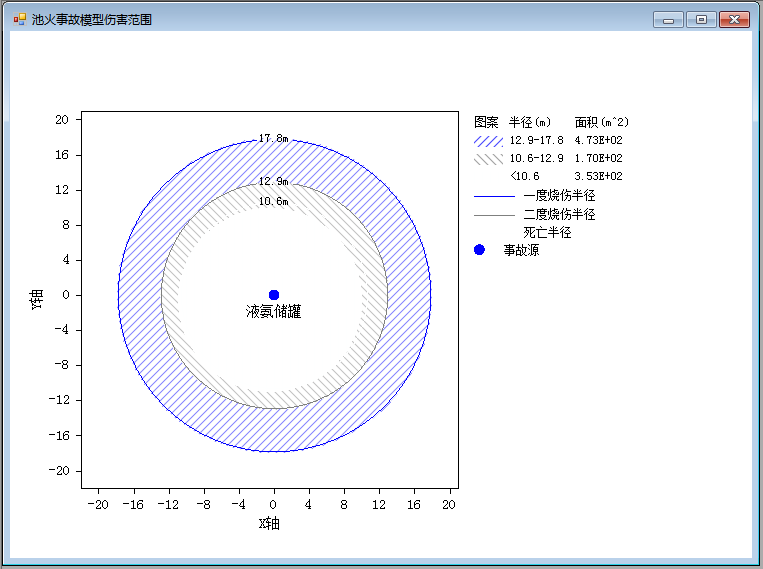The image size is (763, 569).
Task: Click the blue hatched first-degree burn ring
Action: pyautogui.click(x=141, y=295)
